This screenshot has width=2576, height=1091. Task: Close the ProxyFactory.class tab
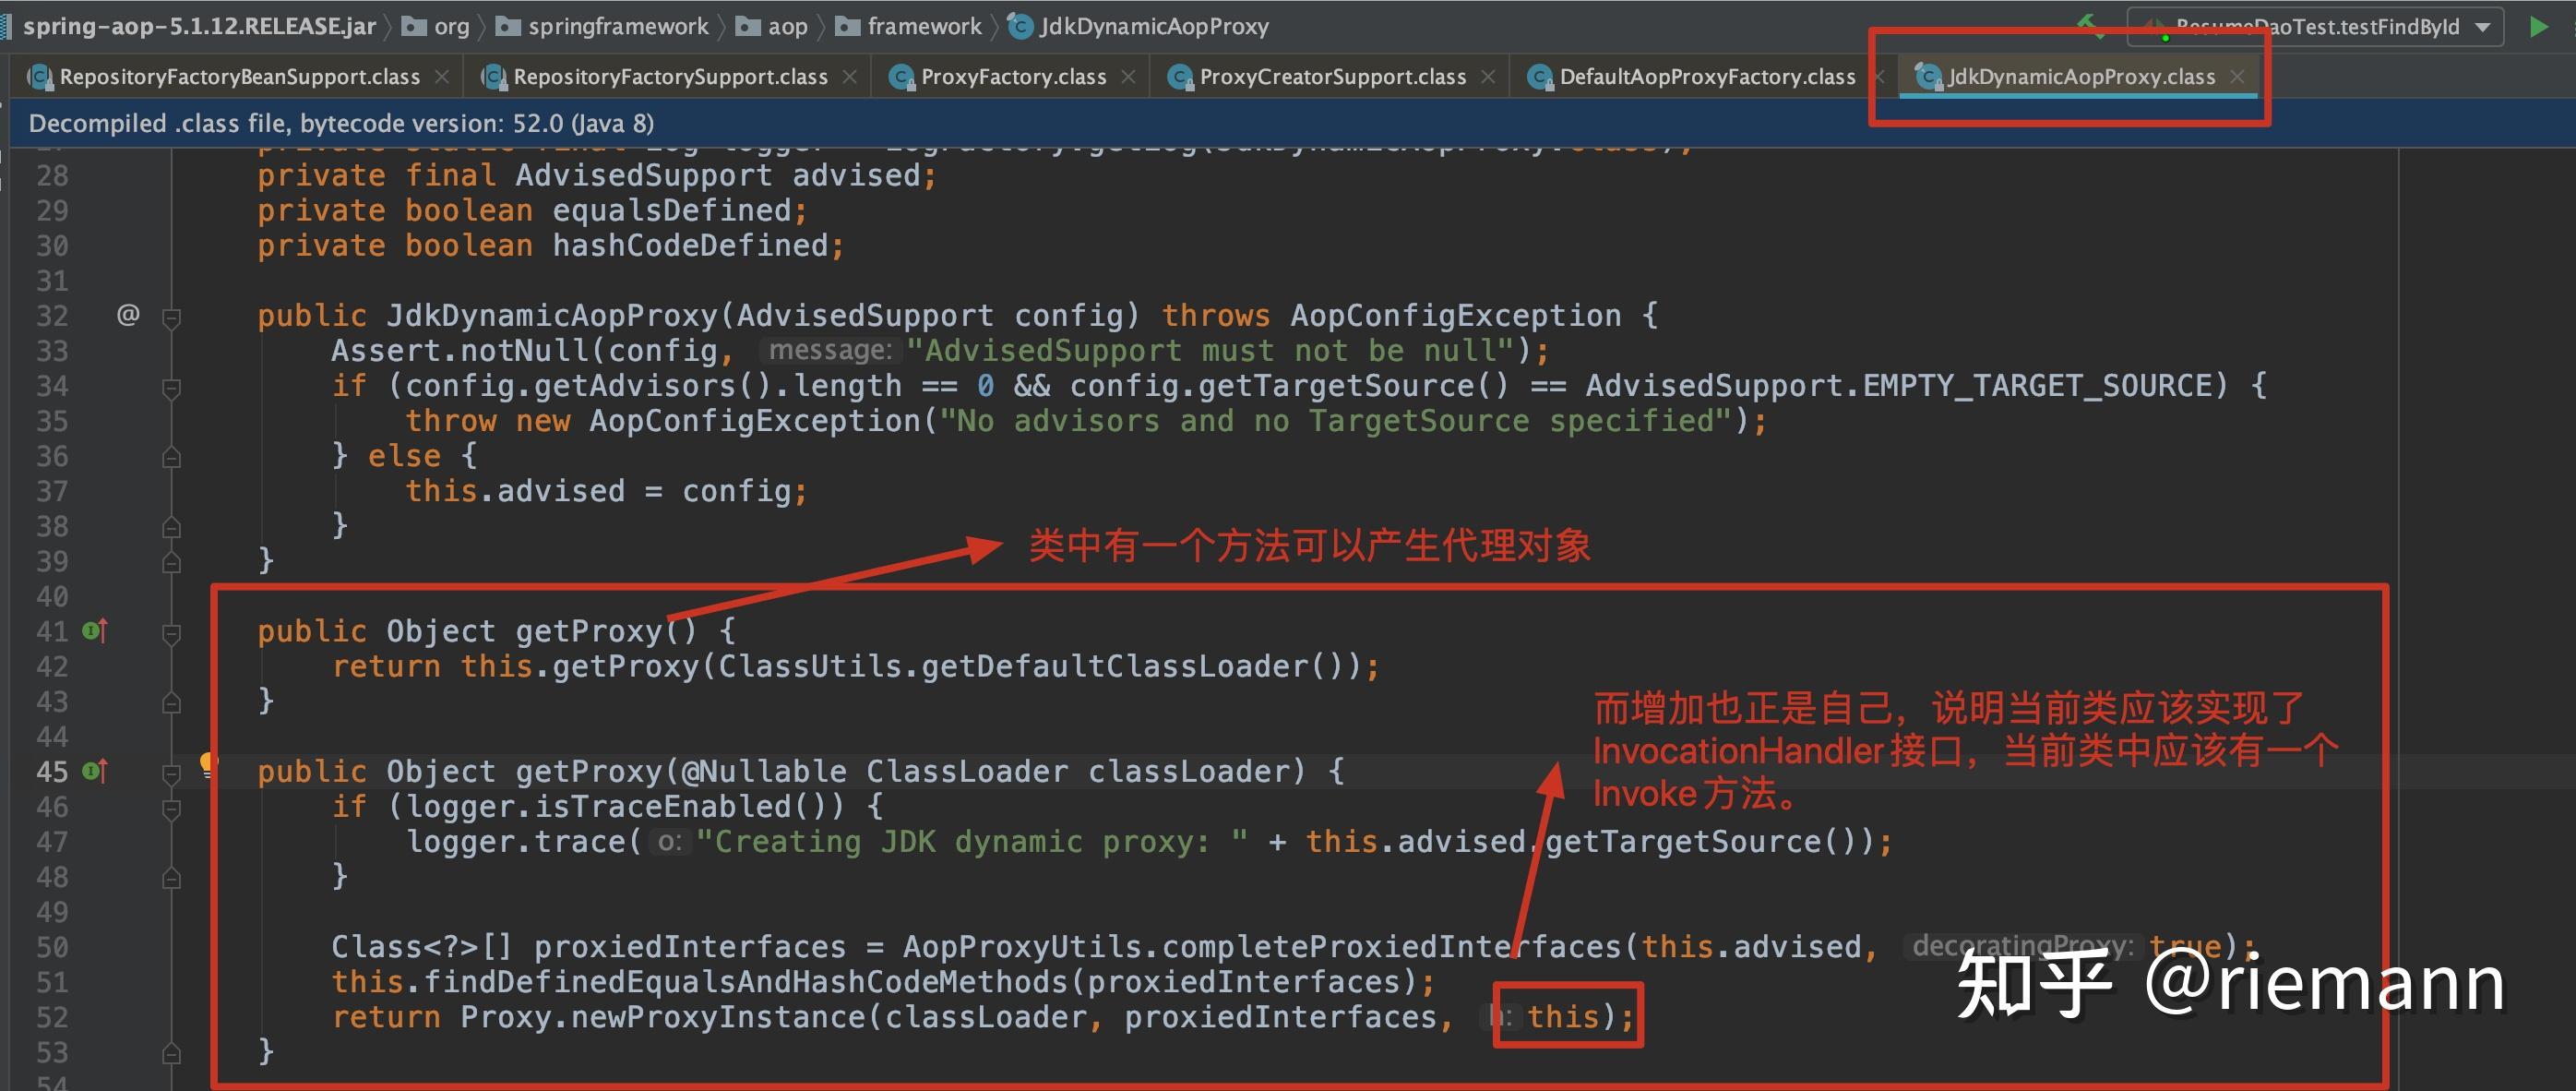1128,77
